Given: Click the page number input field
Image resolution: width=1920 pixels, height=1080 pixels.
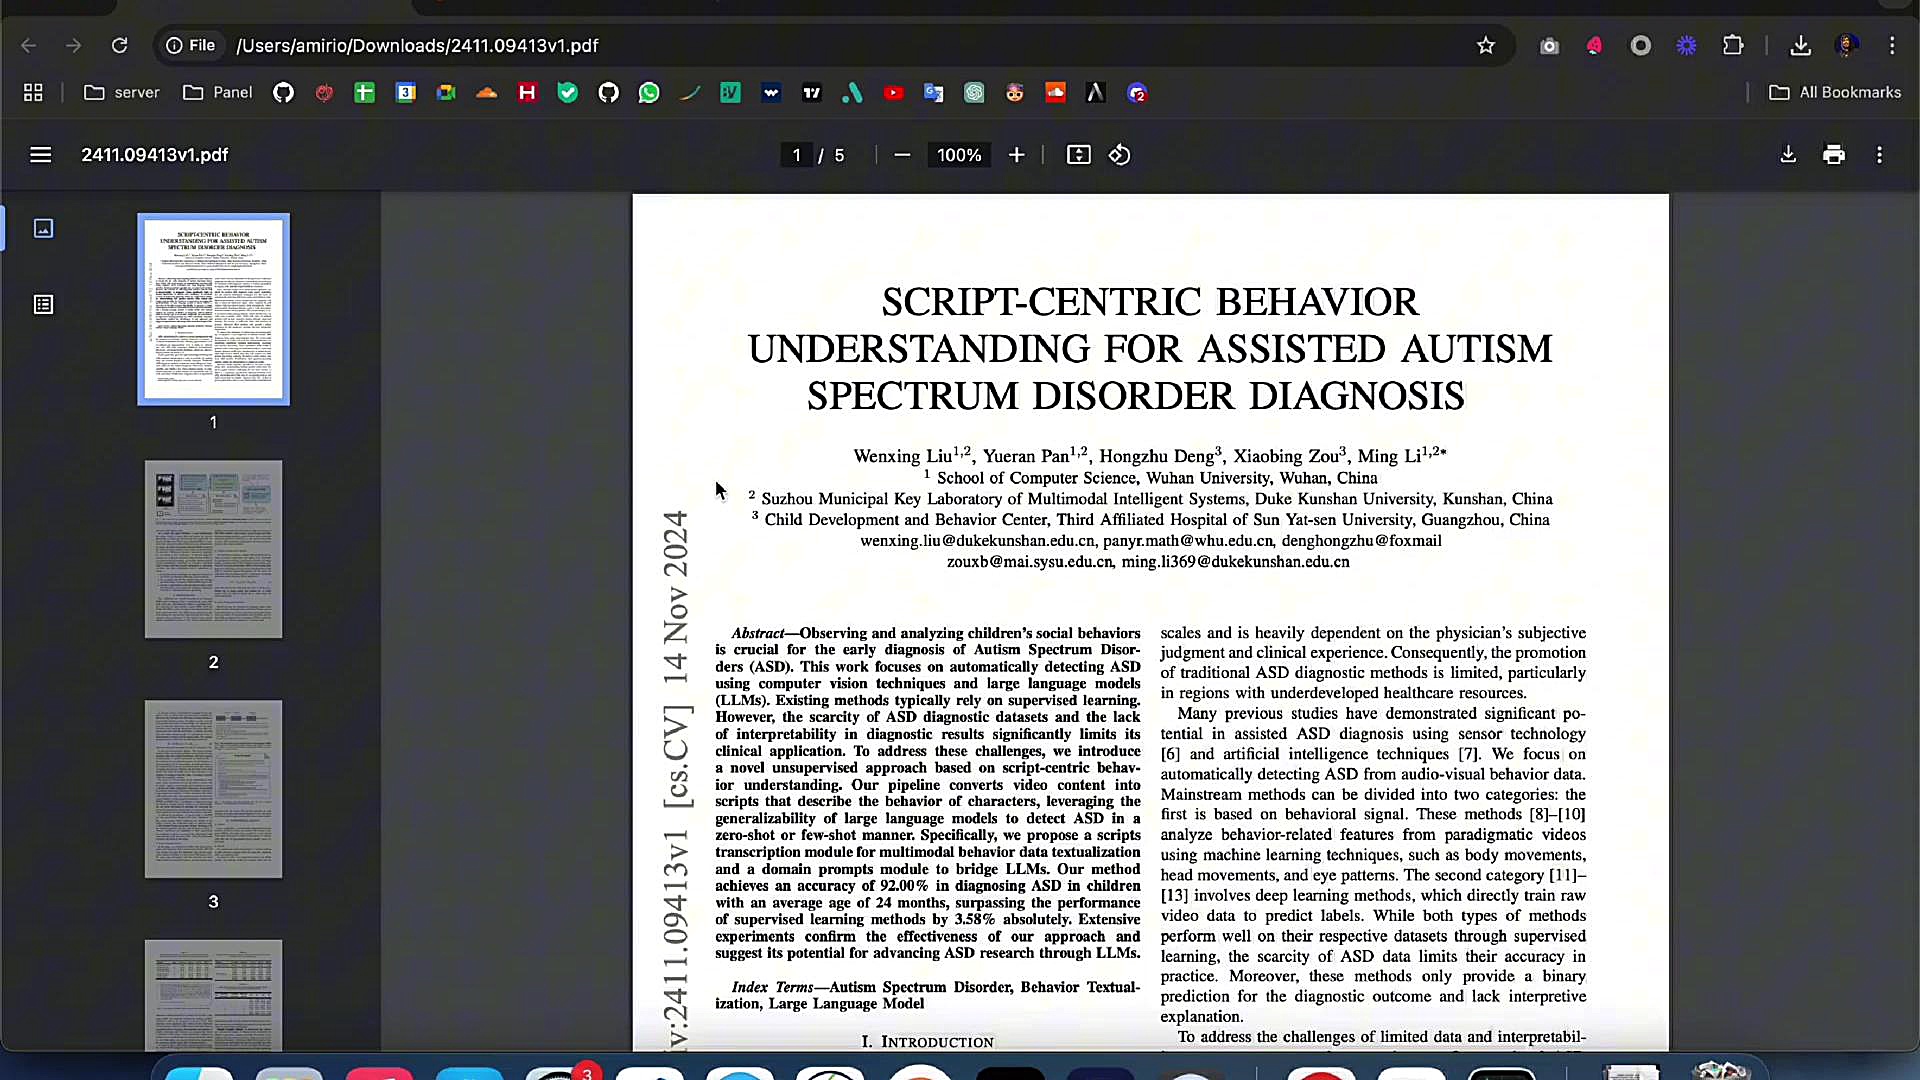Looking at the screenshot, I should [x=797, y=155].
